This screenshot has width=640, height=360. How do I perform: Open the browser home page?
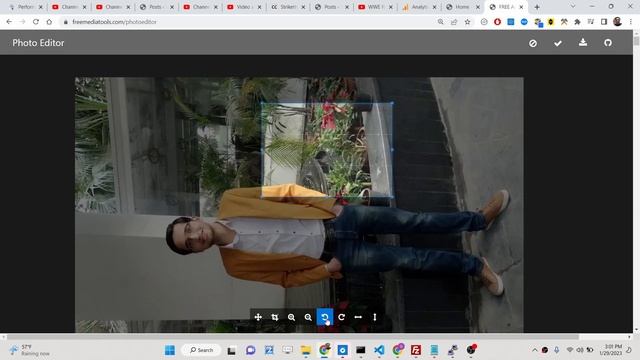pos(49,22)
